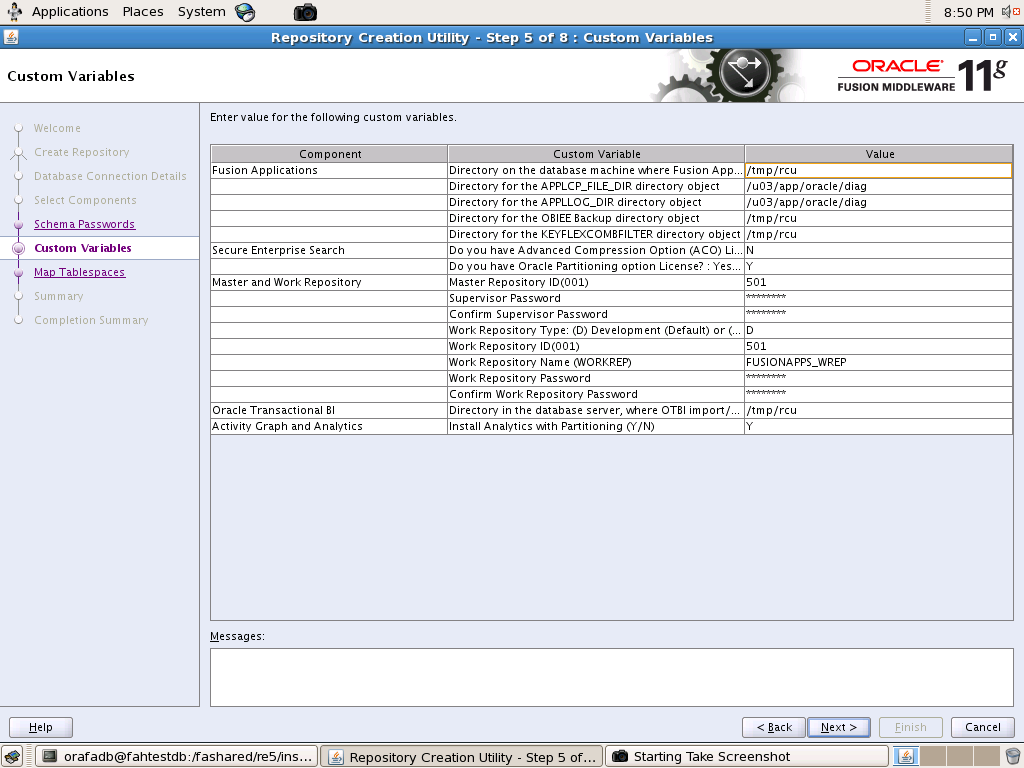Image resolution: width=1024 pixels, height=768 pixels.
Task: Click the 8:50 PM clock
Action: pyautogui.click(x=968, y=12)
